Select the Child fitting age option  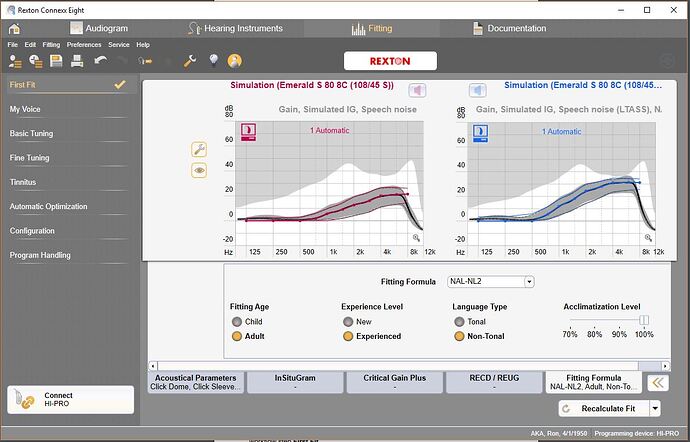(x=237, y=322)
